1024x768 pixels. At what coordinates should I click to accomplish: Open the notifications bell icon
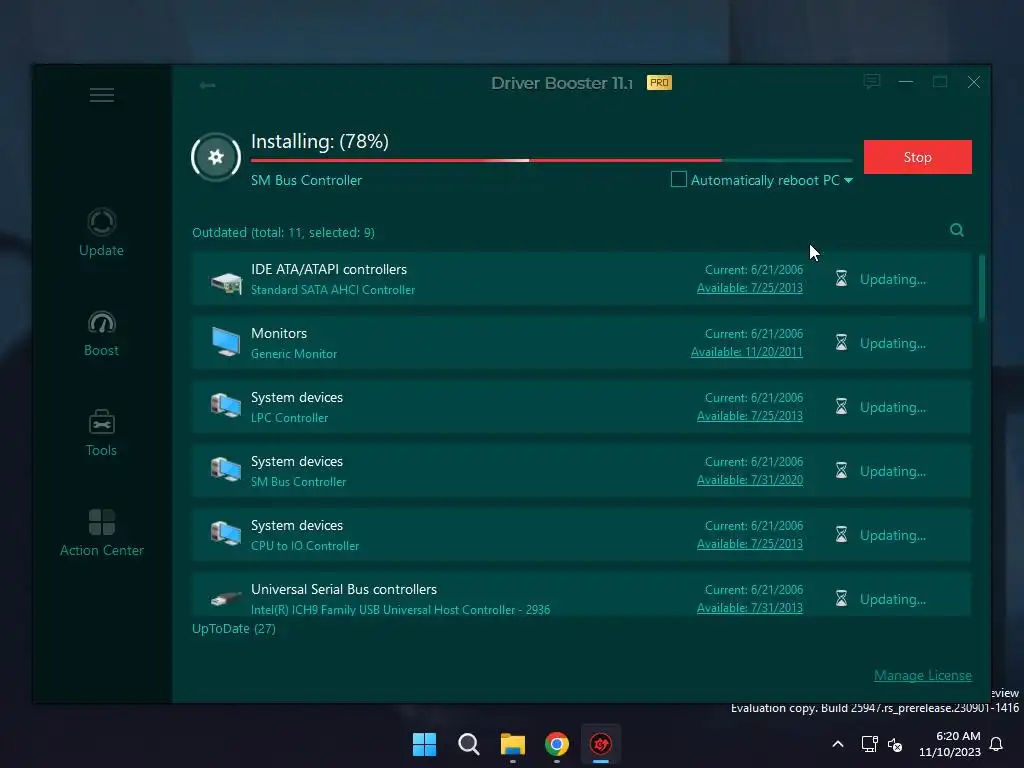pos(997,744)
